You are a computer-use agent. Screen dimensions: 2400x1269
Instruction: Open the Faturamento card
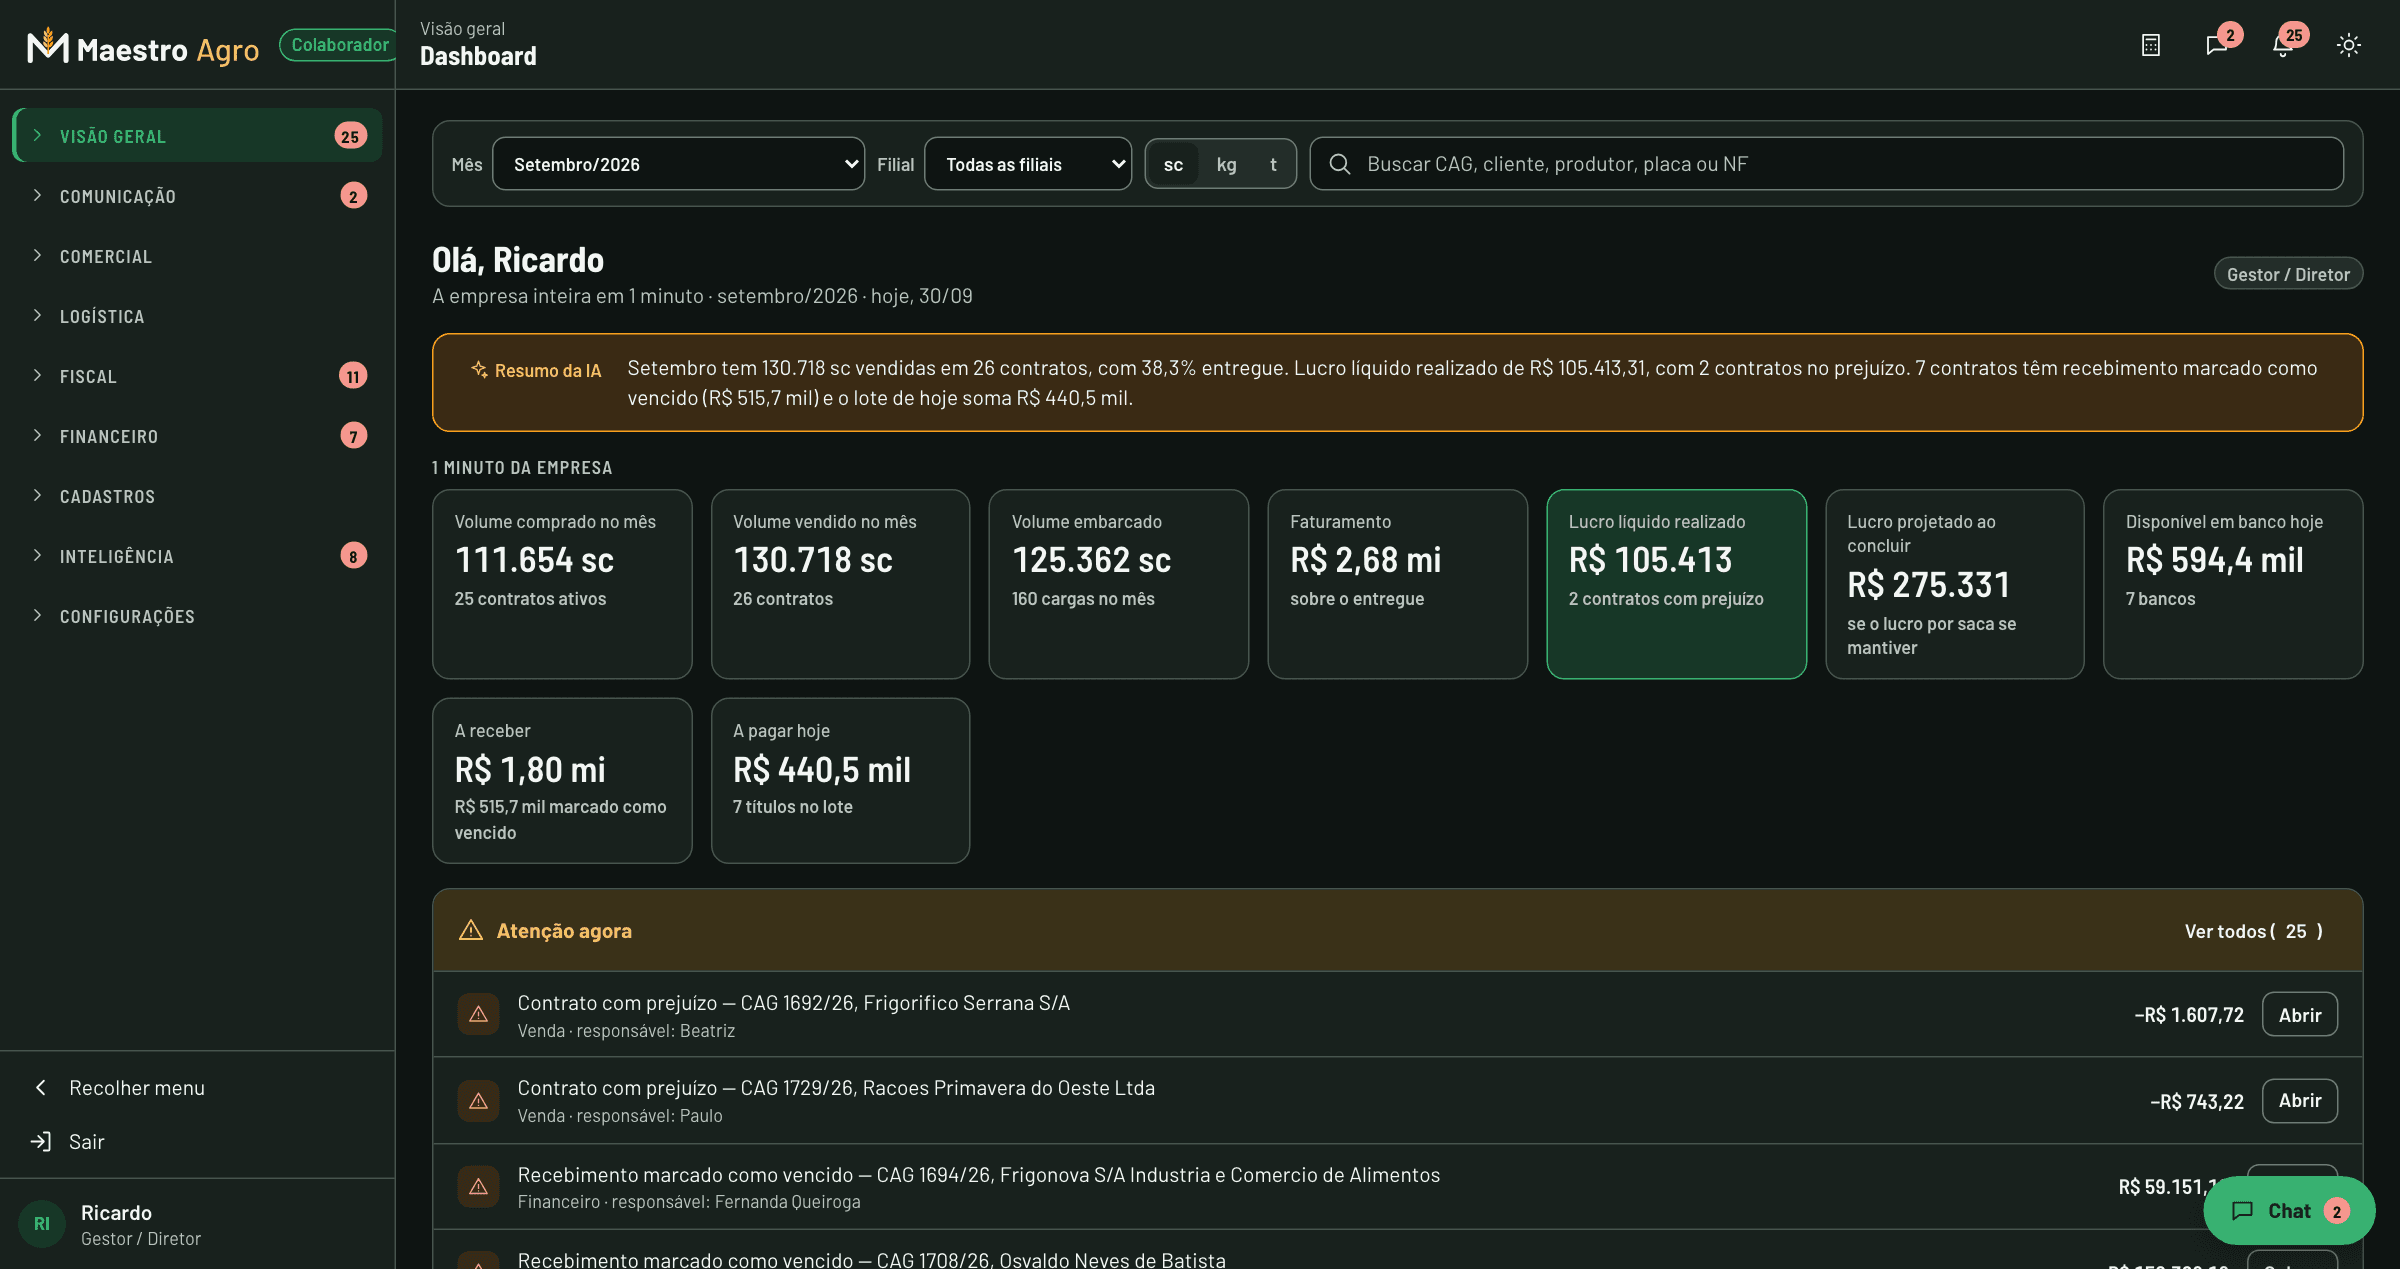[1397, 584]
